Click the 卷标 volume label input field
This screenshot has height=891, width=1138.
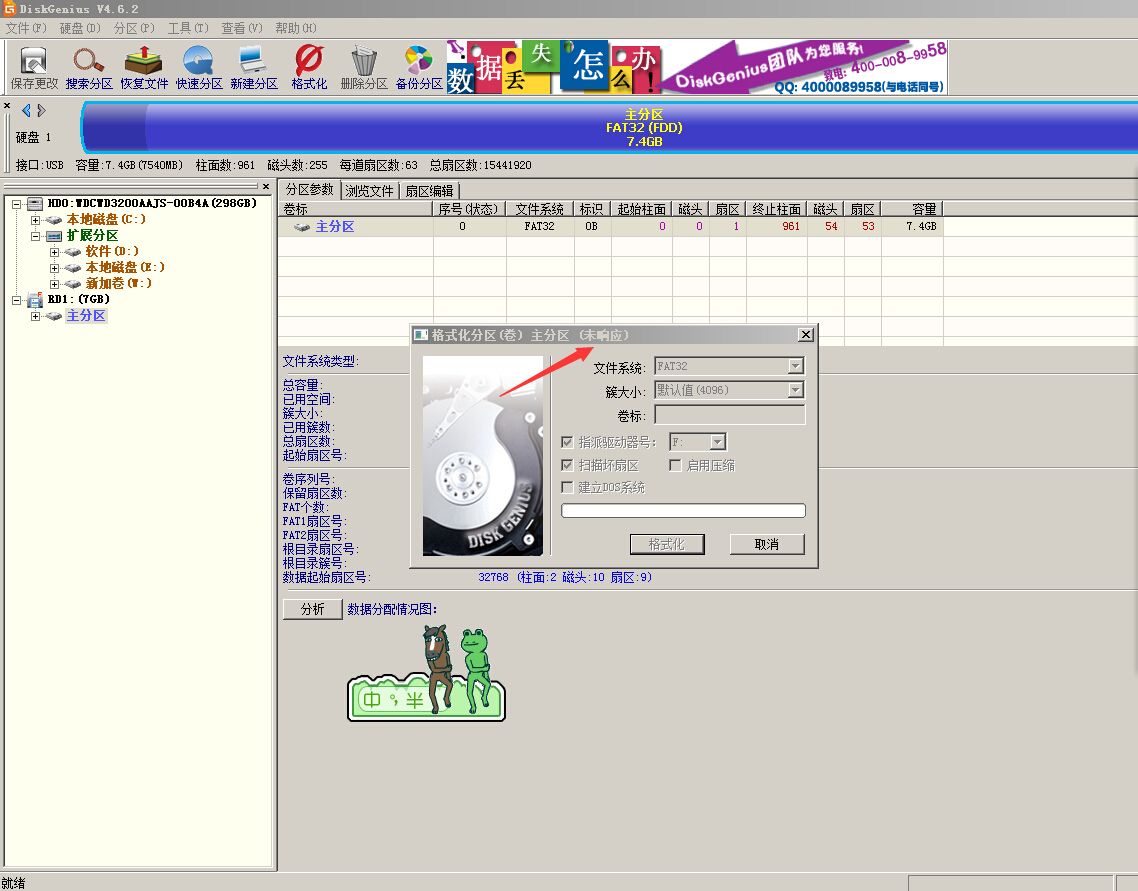tap(729, 415)
